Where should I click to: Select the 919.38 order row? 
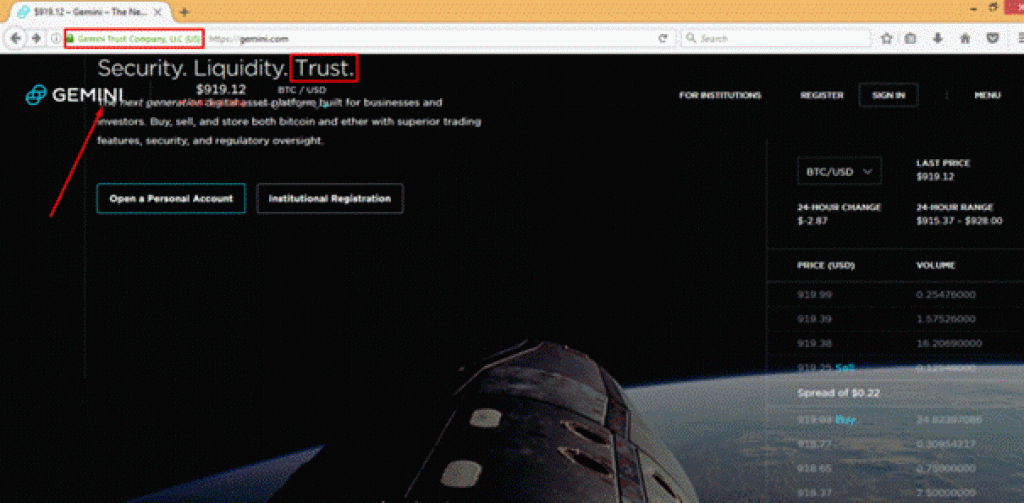(x=895, y=343)
